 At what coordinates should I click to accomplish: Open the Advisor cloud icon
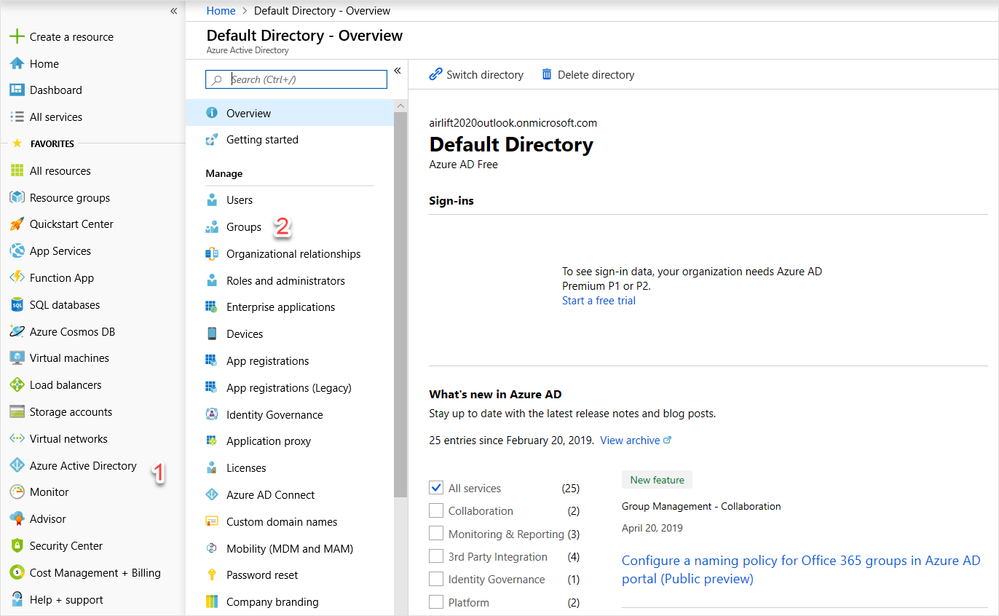pos(17,519)
